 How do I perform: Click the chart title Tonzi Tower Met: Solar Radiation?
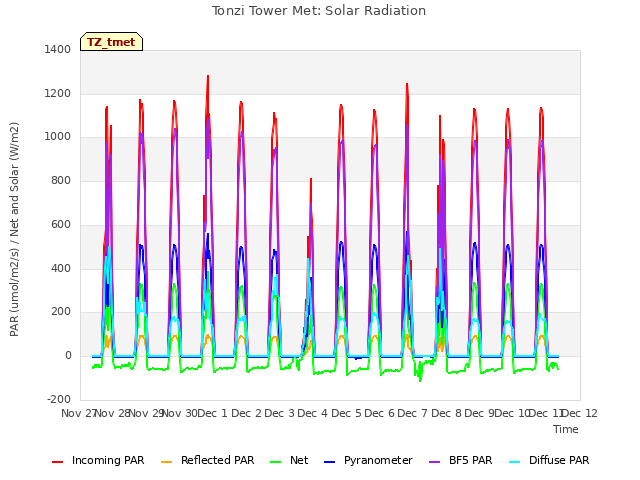(x=319, y=10)
